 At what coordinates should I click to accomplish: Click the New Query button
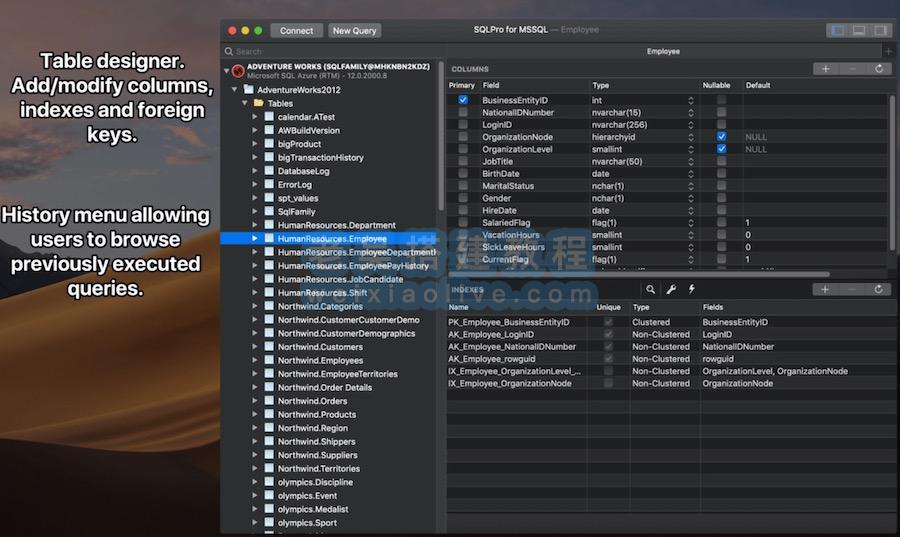[x=354, y=30]
